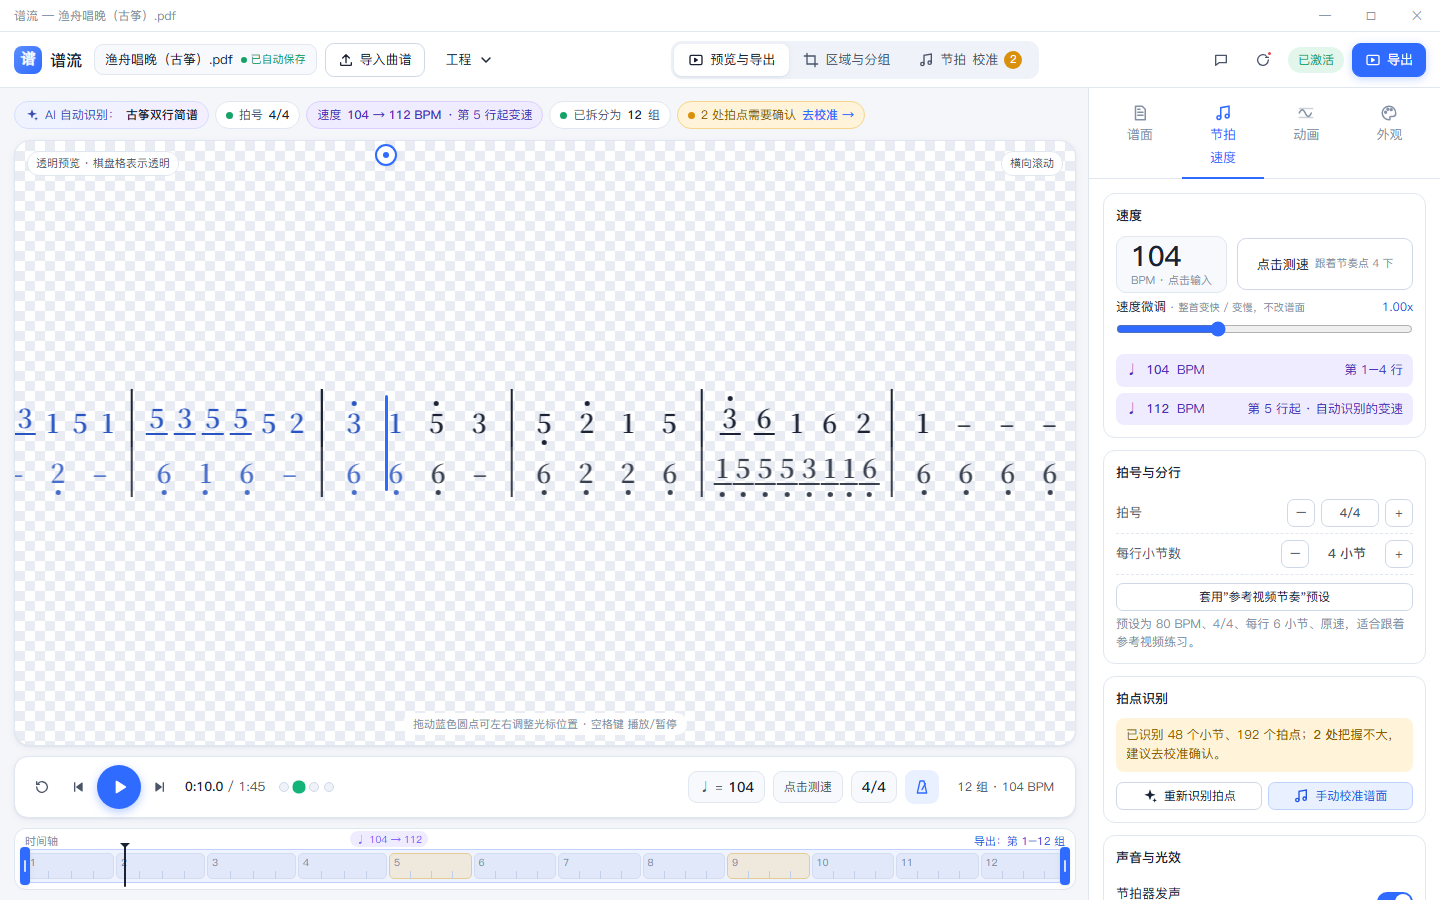Click the blue cursor position handle
1440x900 pixels.
click(x=386, y=155)
